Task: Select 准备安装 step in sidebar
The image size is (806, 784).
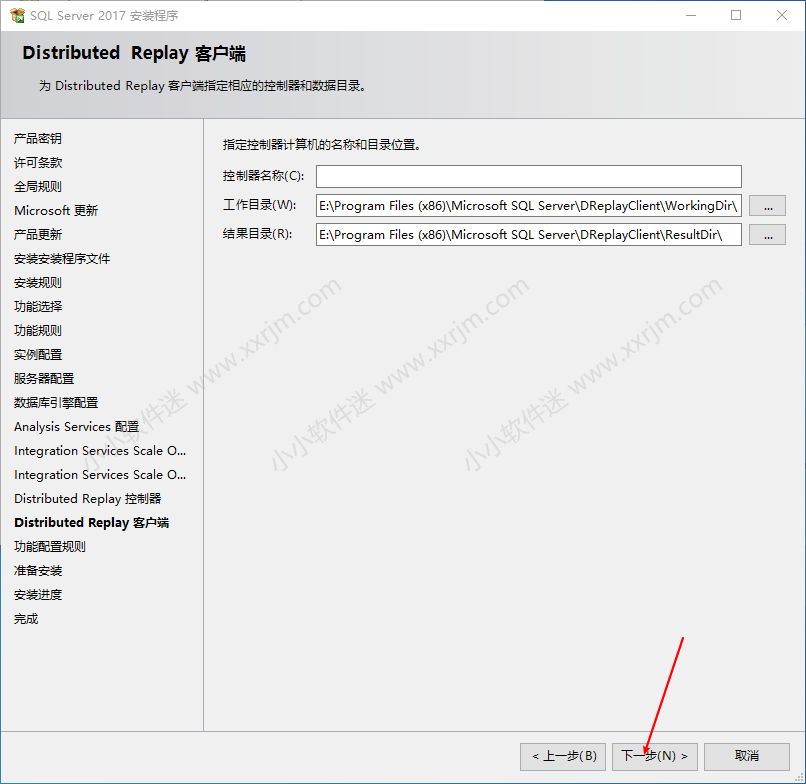Action: pos(38,571)
